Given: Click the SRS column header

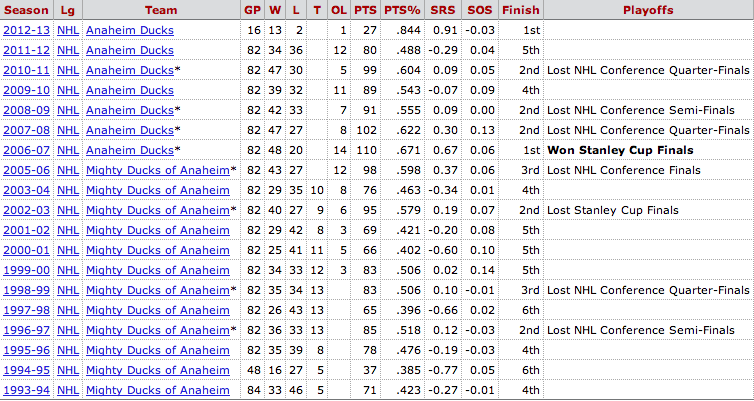Looking at the screenshot, I should (443, 10).
